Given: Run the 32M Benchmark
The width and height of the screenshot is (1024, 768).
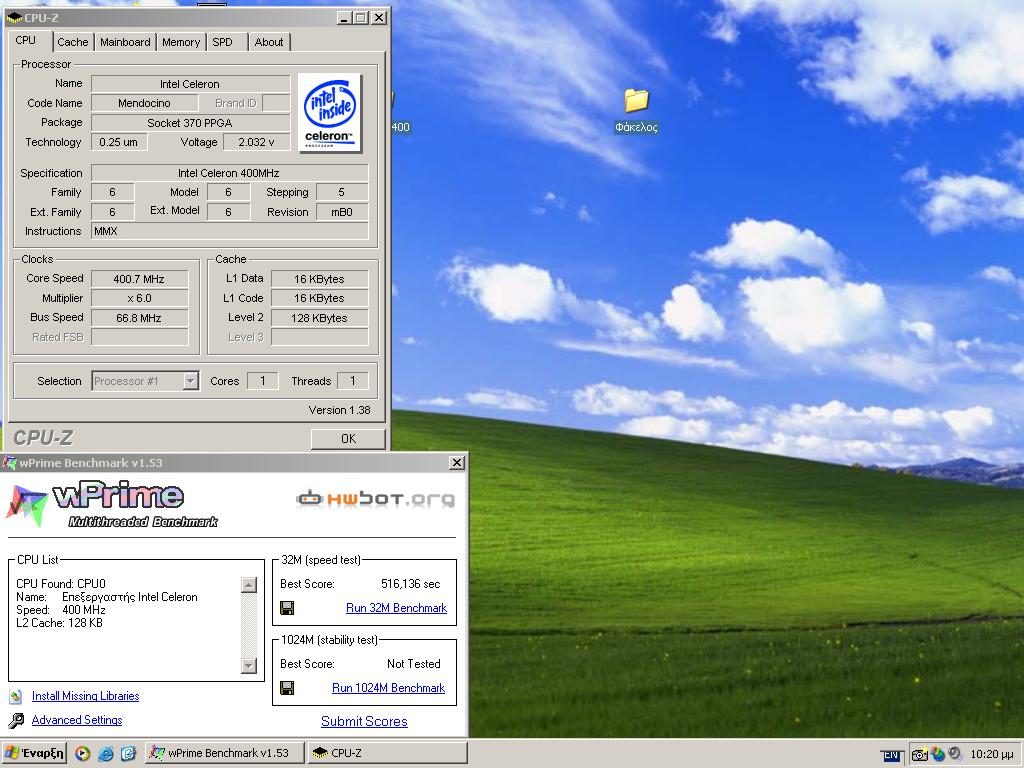Looking at the screenshot, I should 396,608.
